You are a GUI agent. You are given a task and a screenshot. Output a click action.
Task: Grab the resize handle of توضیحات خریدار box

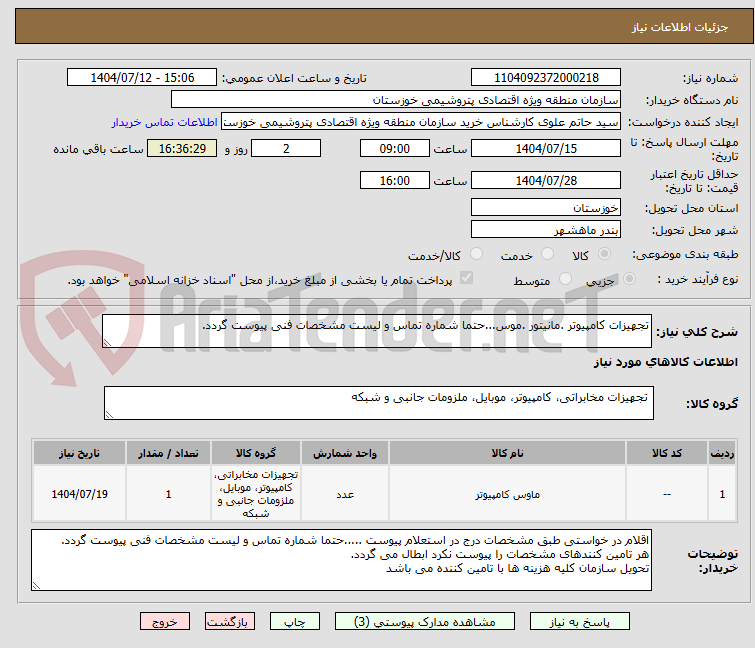[x=37, y=586]
